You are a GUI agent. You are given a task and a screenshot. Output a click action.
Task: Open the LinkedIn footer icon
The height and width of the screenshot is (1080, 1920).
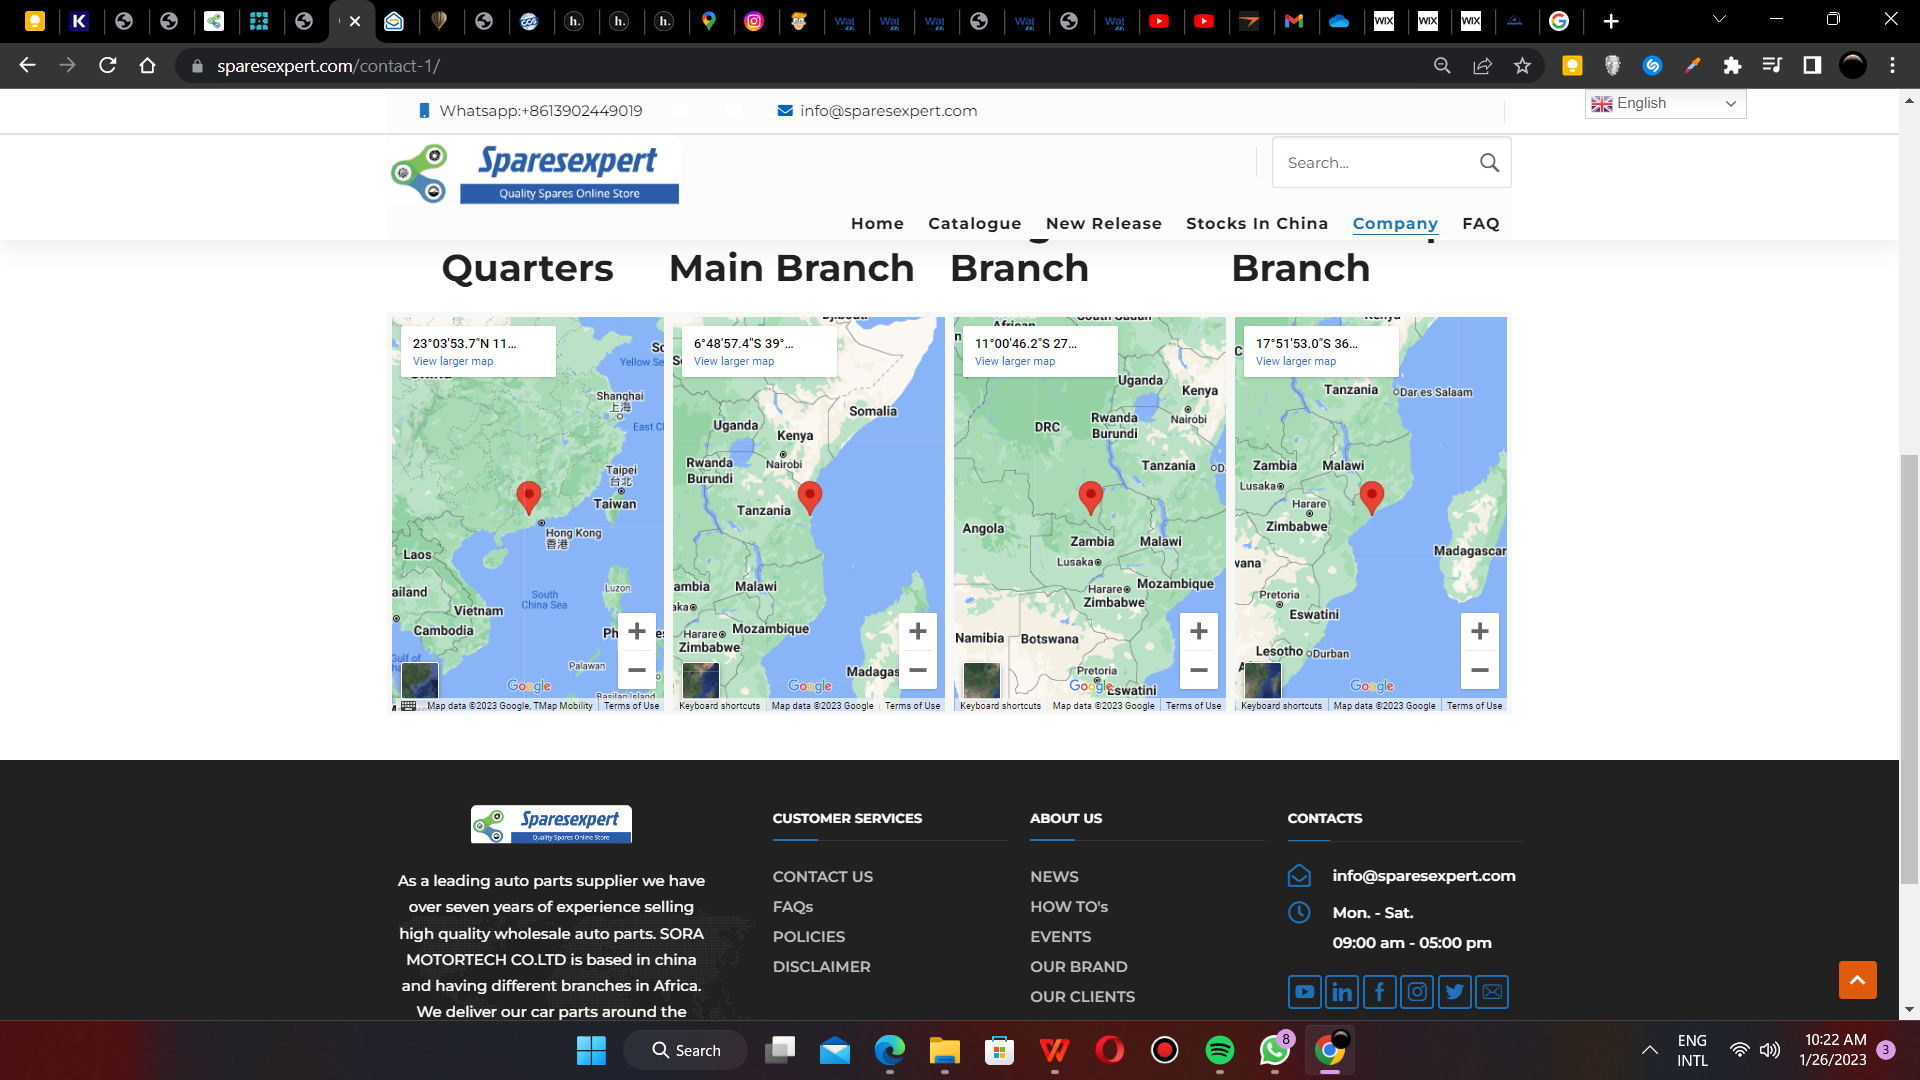(1342, 992)
